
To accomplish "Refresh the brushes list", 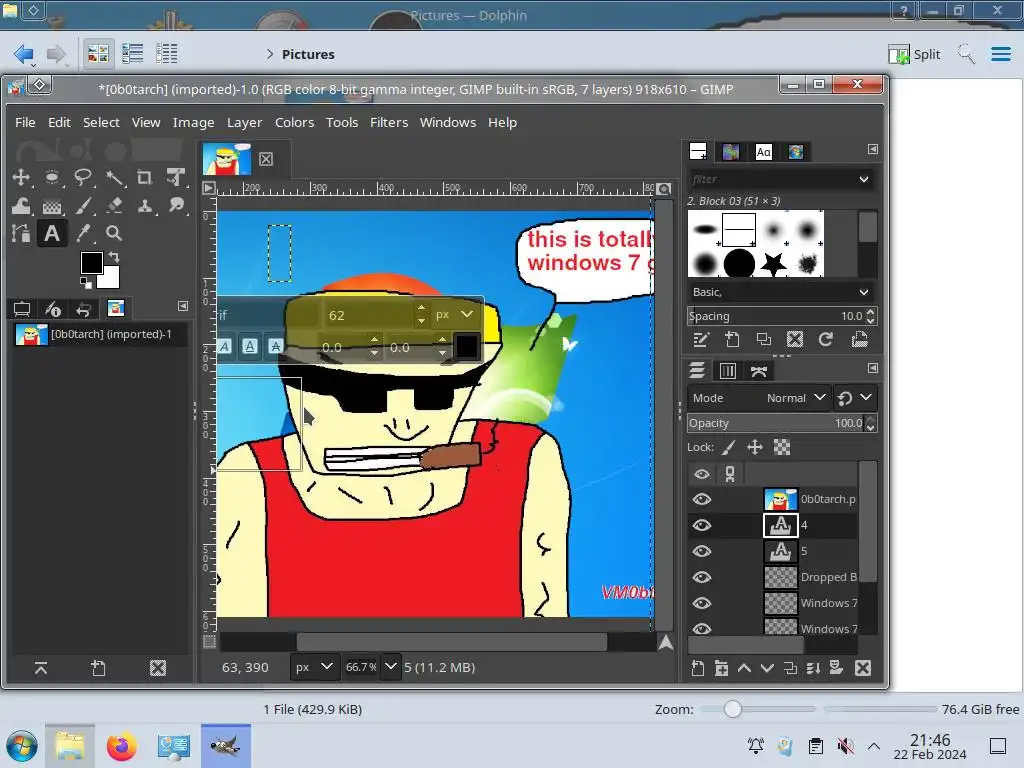I will click(826, 340).
